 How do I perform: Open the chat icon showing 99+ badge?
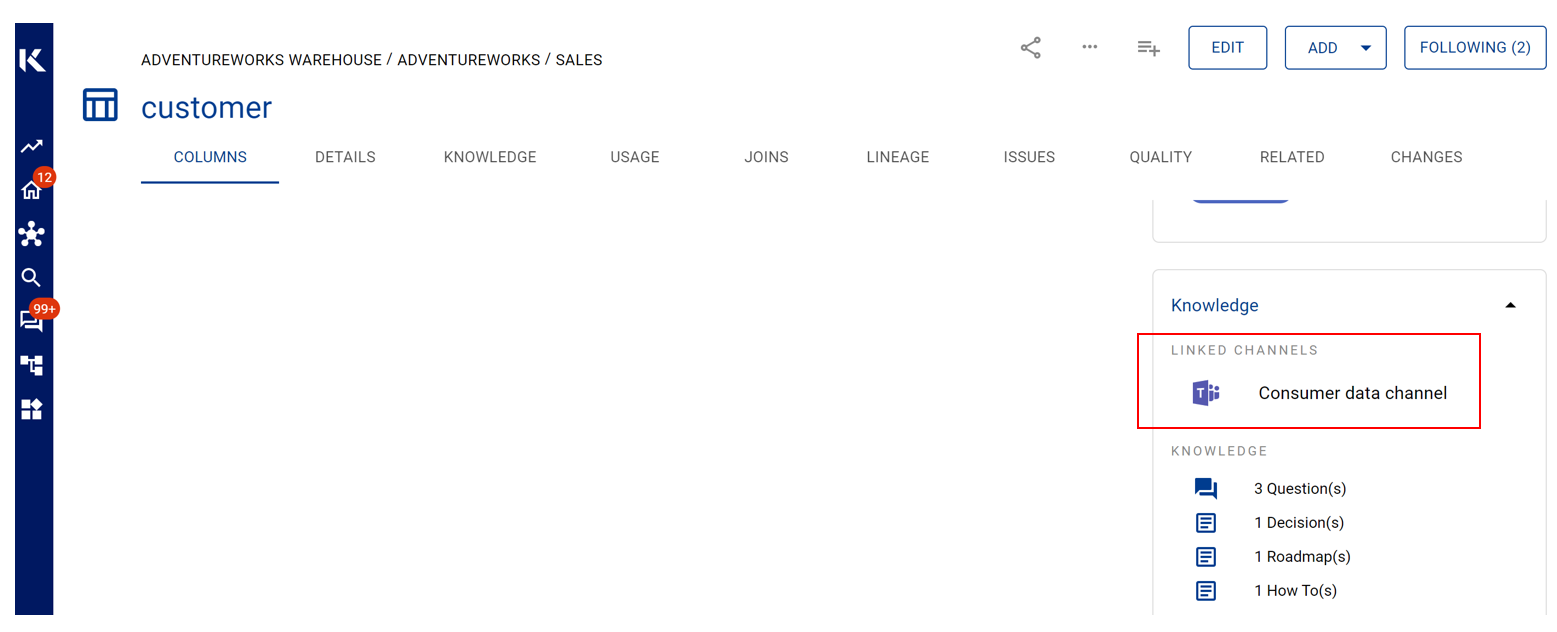[32, 321]
